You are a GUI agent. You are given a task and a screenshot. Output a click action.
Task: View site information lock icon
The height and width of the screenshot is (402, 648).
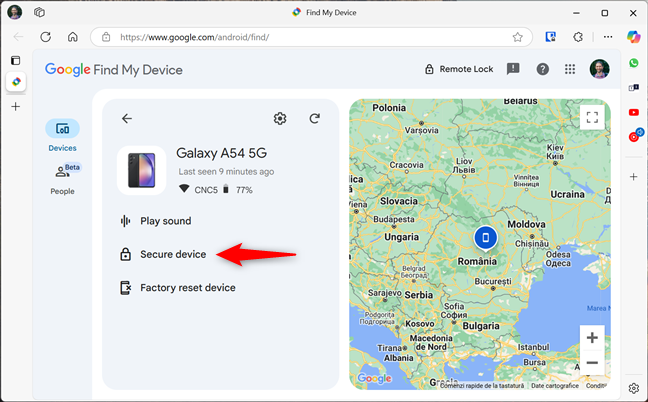106,37
